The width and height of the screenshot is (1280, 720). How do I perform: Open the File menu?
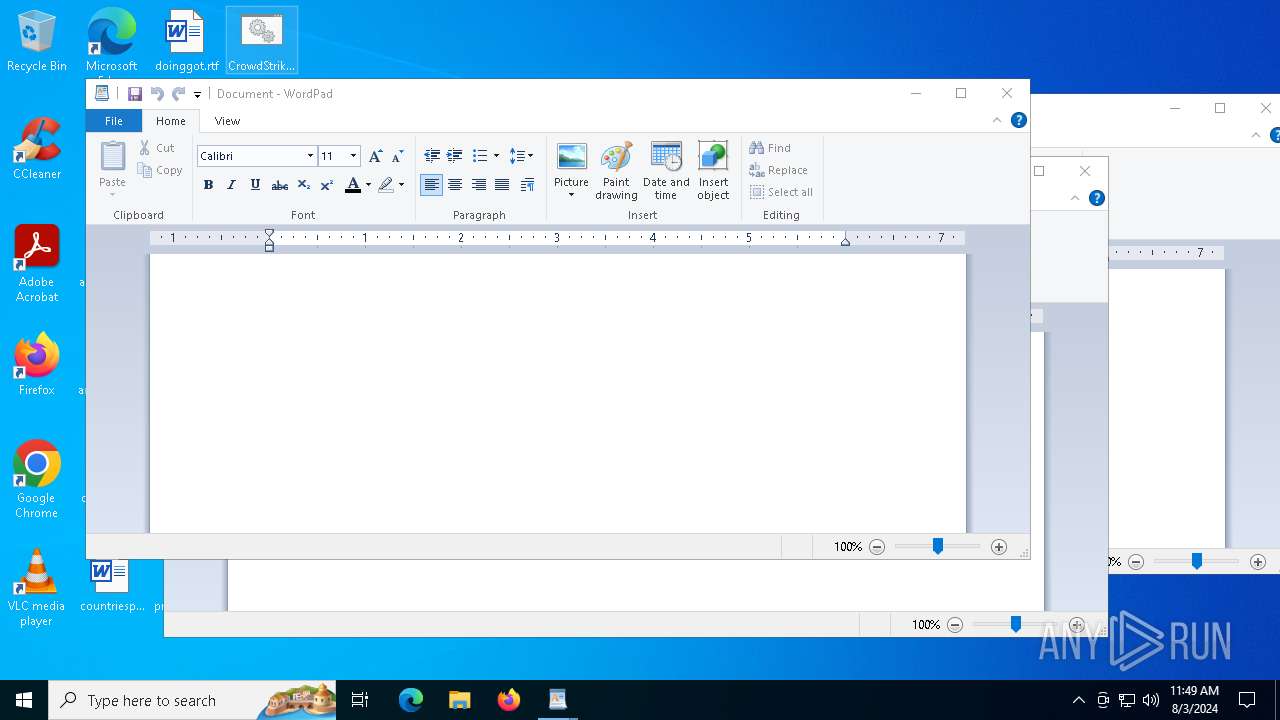(x=114, y=121)
